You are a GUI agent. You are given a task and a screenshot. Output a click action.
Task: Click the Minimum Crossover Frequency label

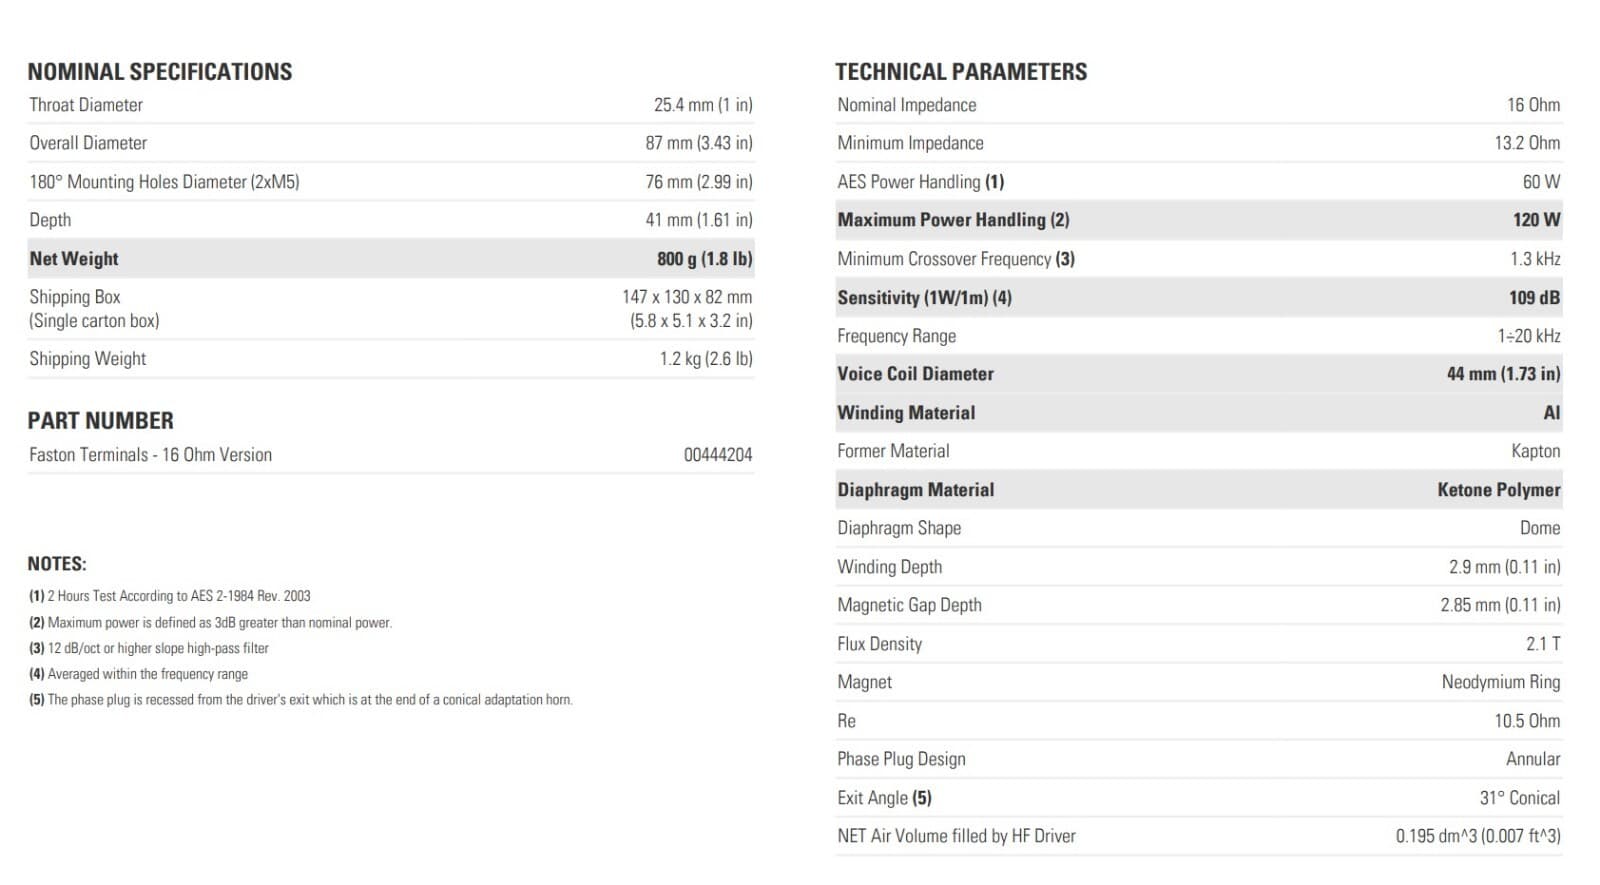[x=955, y=259]
